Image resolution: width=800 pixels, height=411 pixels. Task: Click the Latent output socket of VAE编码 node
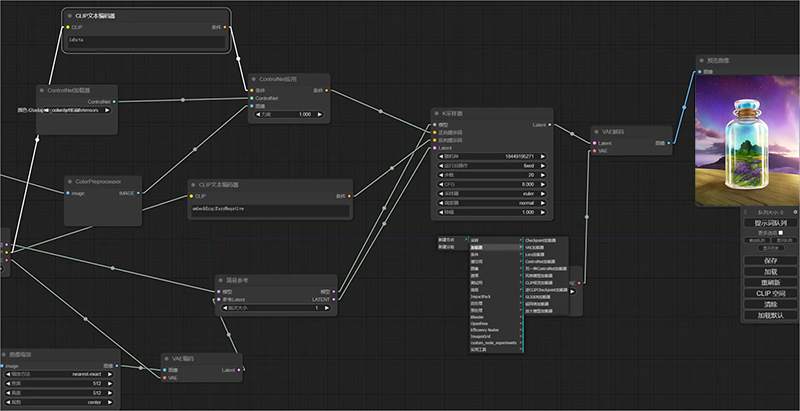coord(239,370)
